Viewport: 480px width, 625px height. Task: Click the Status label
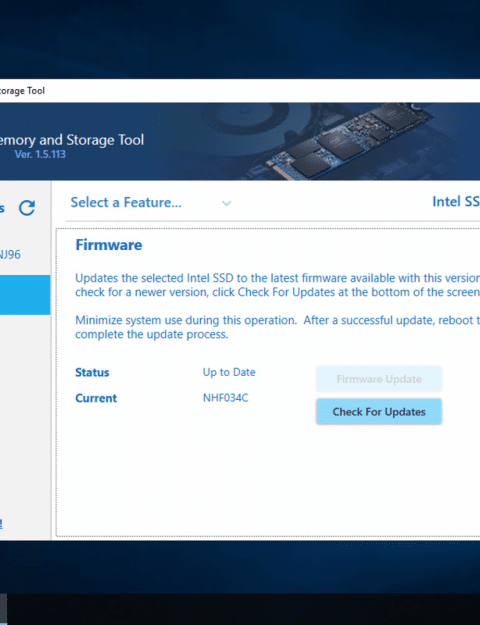[92, 372]
